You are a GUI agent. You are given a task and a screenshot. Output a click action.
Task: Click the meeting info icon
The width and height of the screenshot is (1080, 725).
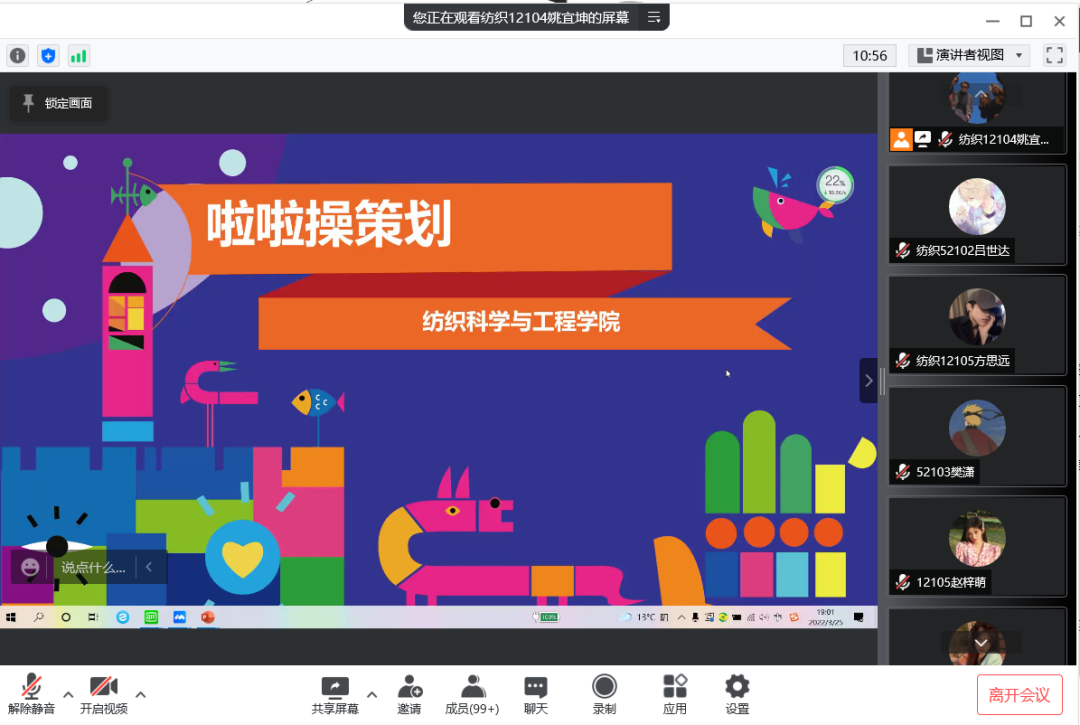coord(17,56)
